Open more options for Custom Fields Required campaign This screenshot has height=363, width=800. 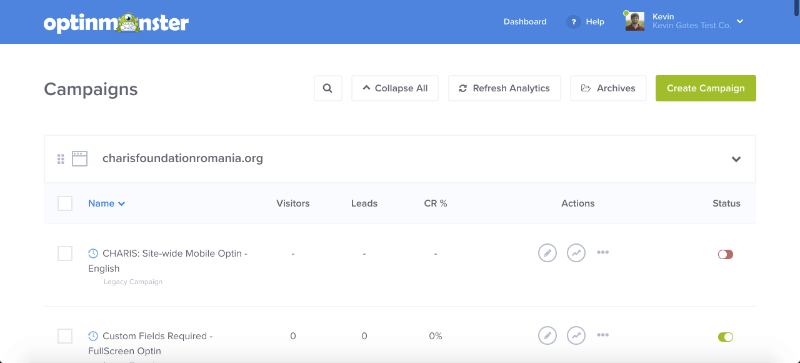[x=603, y=335]
